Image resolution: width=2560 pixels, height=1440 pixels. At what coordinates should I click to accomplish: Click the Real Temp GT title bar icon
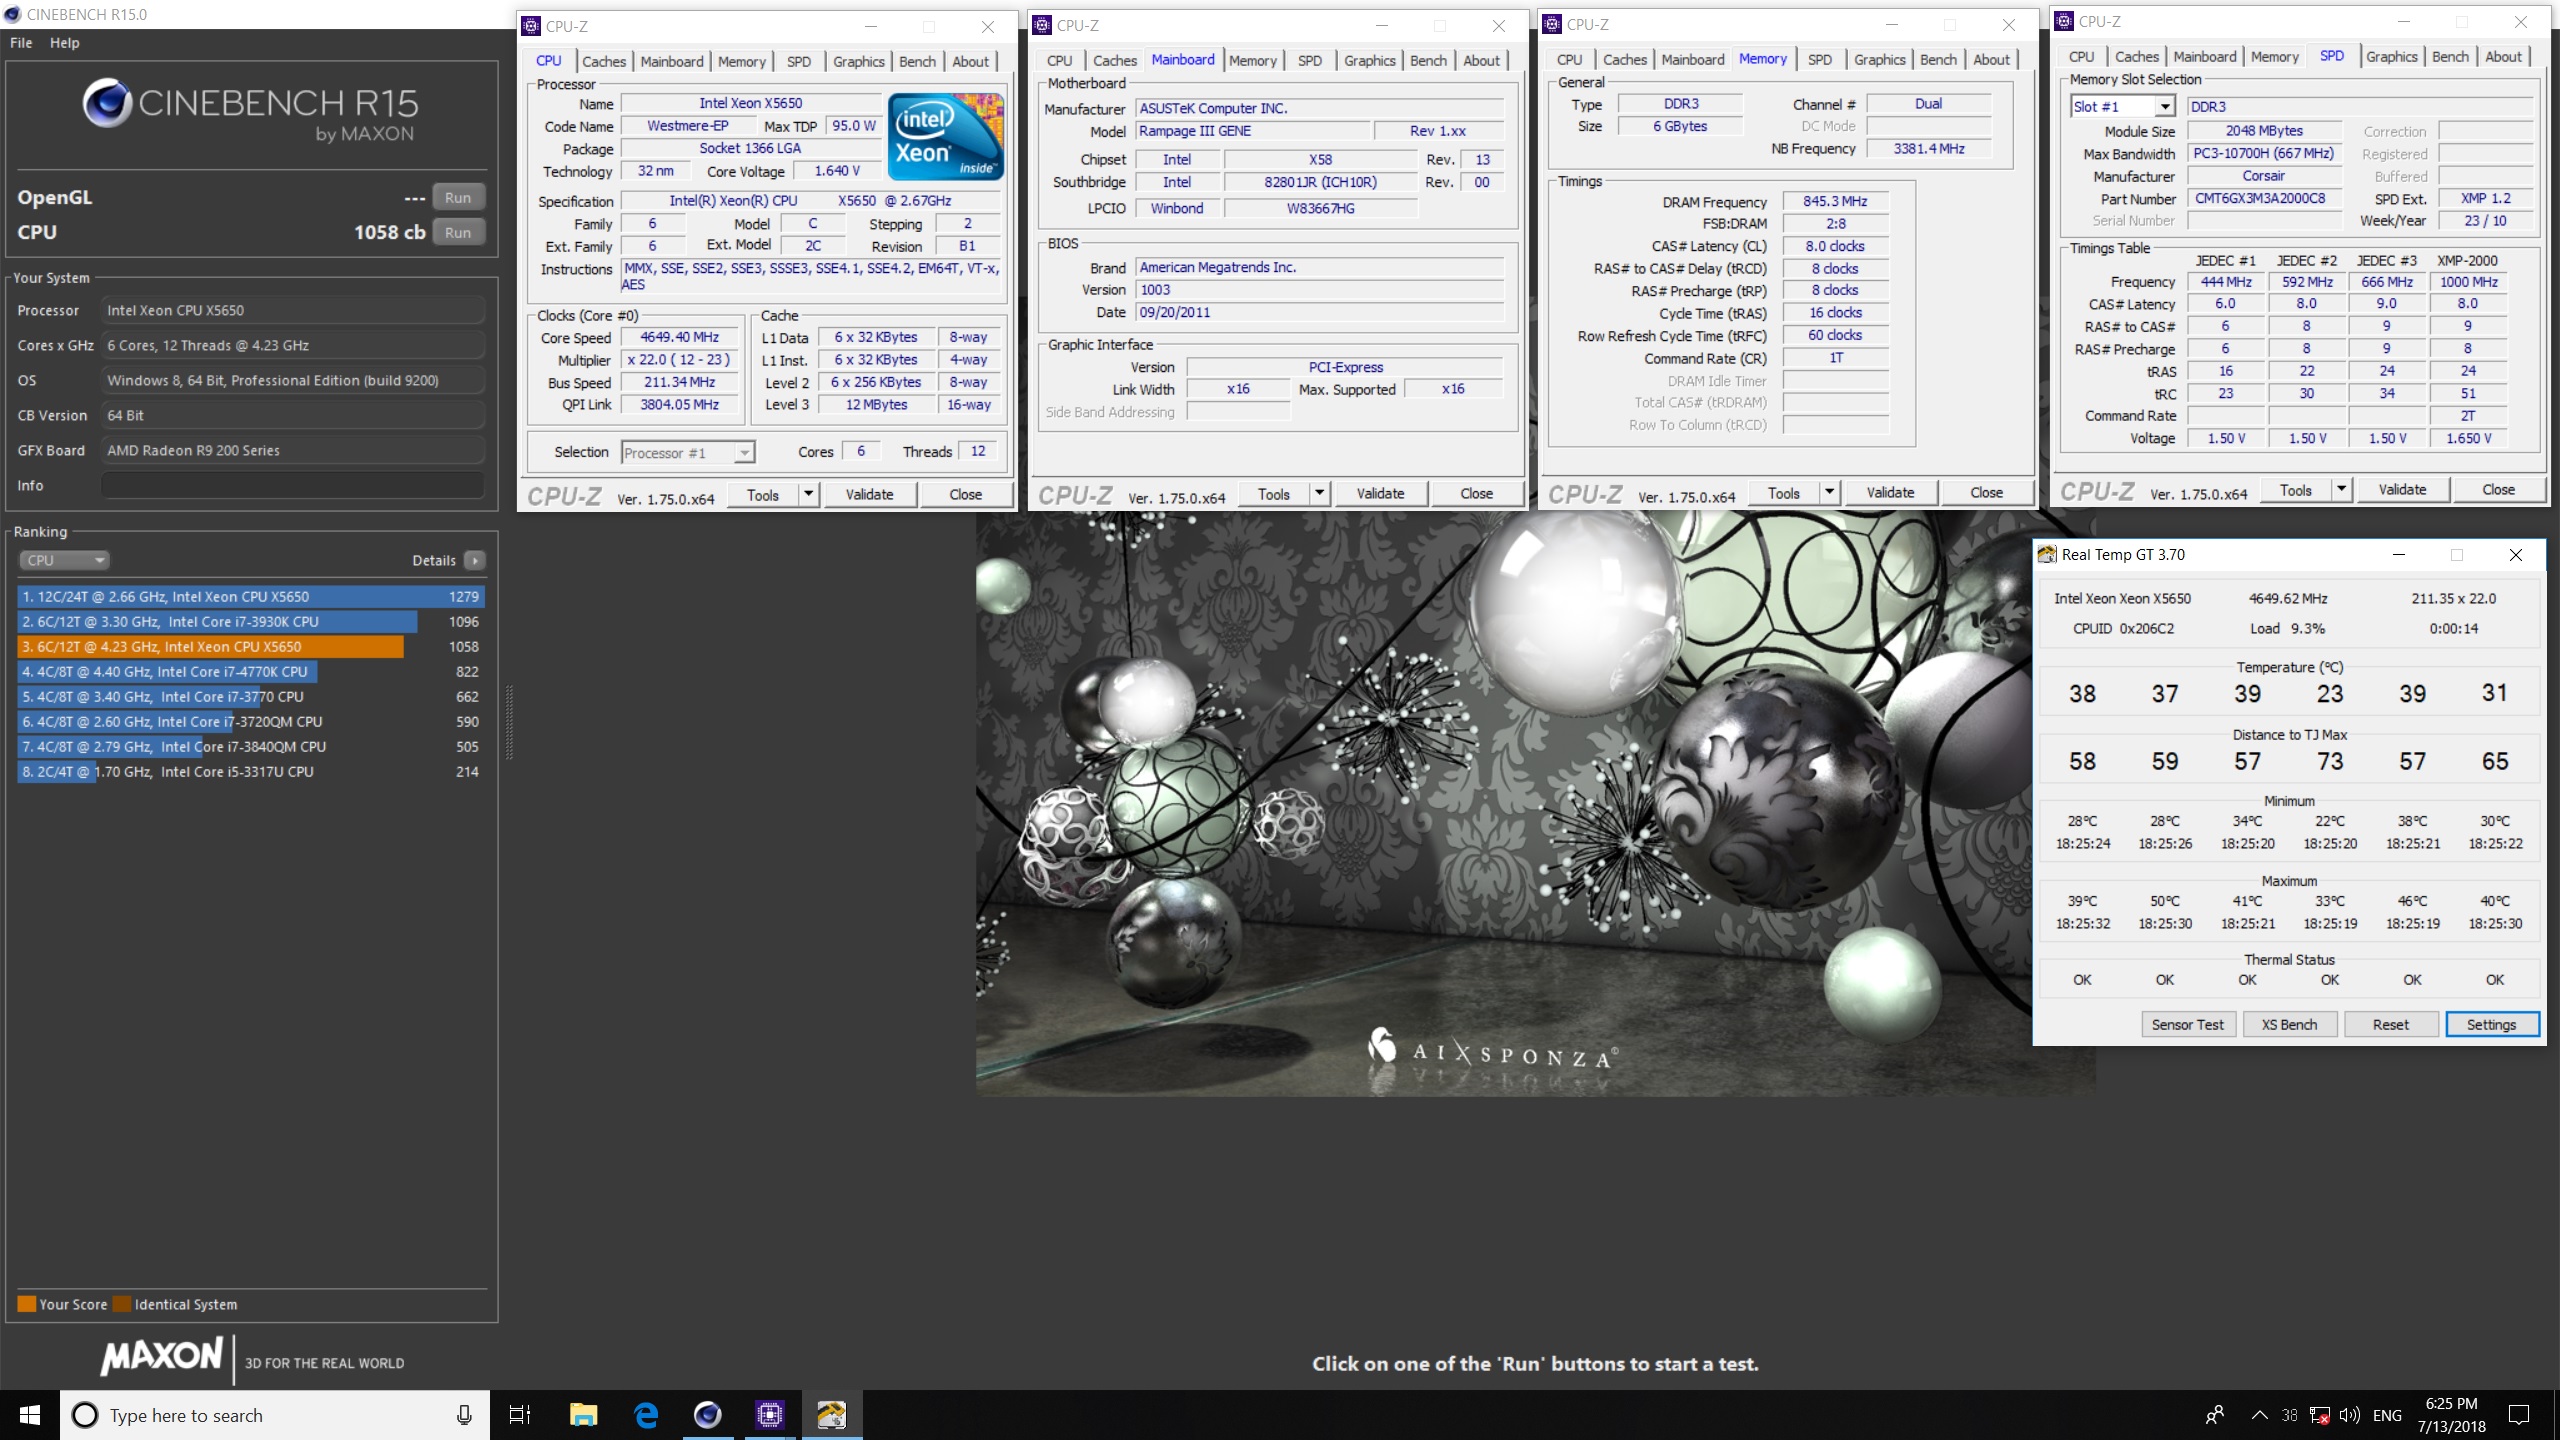pyautogui.click(x=2047, y=554)
